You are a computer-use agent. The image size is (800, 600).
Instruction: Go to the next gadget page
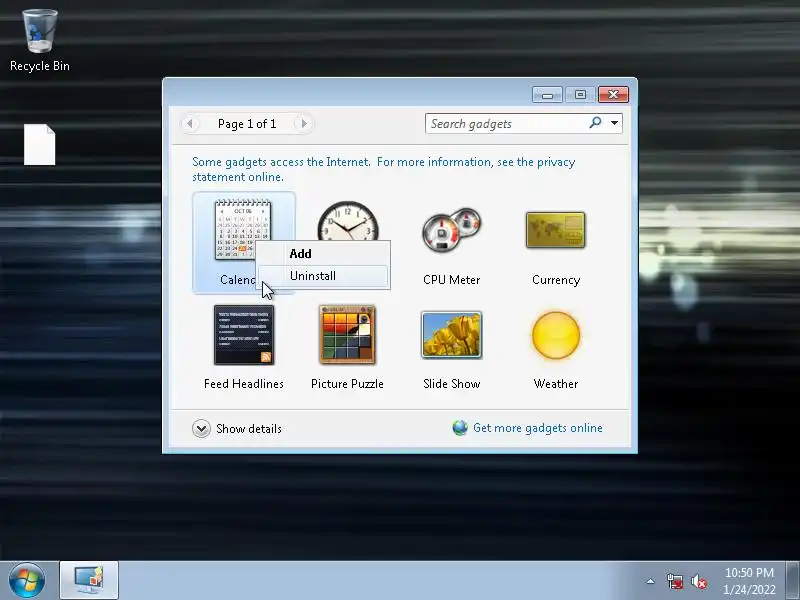[304, 123]
